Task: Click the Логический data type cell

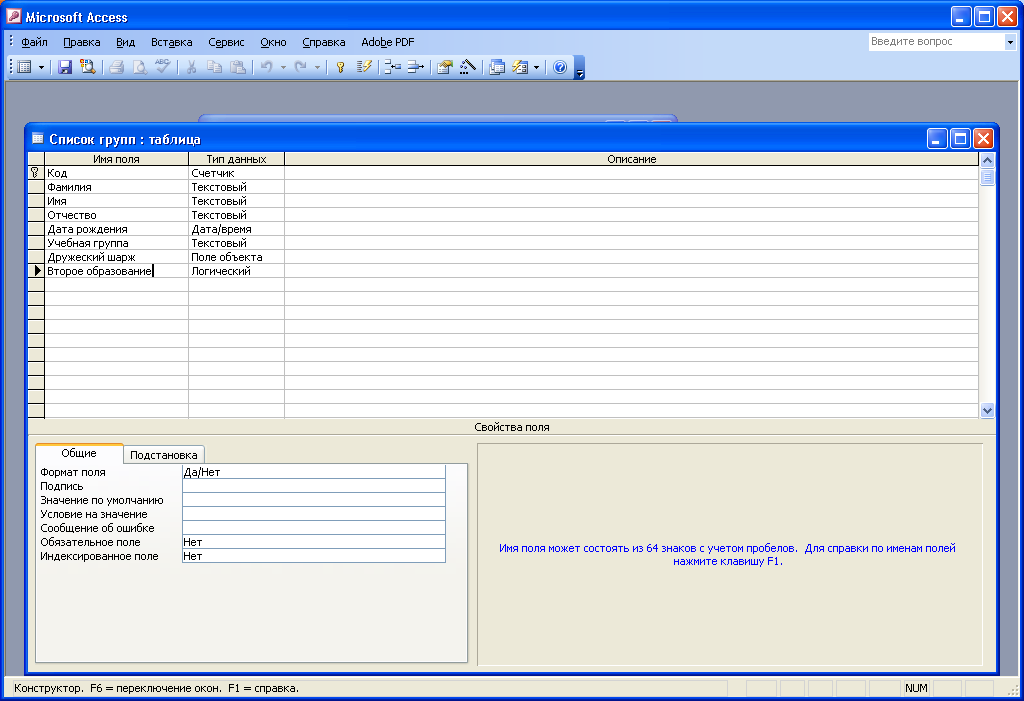Action: pos(236,271)
